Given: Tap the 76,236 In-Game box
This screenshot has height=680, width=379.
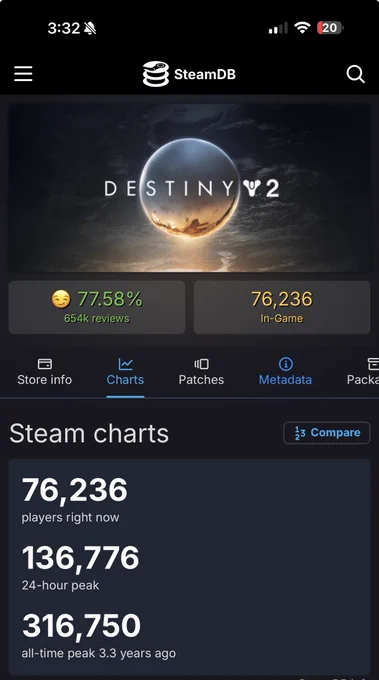Looking at the screenshot, I should (282, 307).
